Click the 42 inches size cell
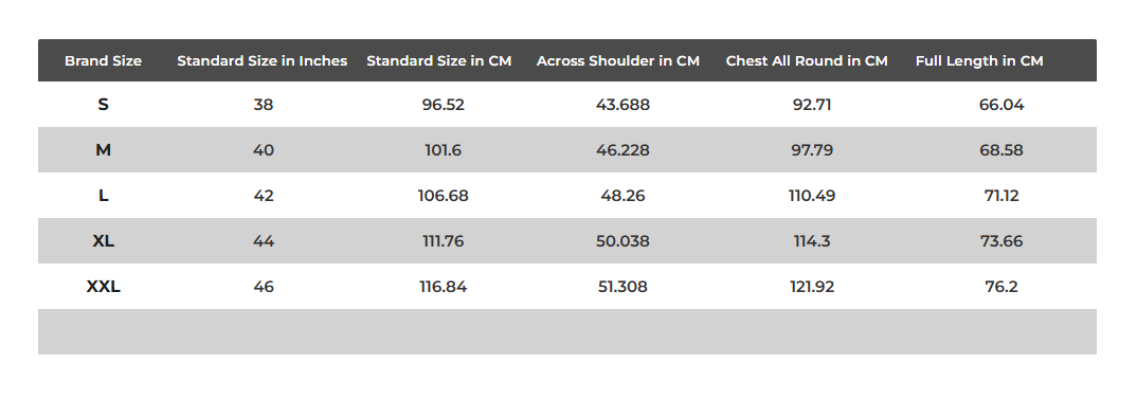The width and height of the screenshot is (1137, 400). (263, 196)
